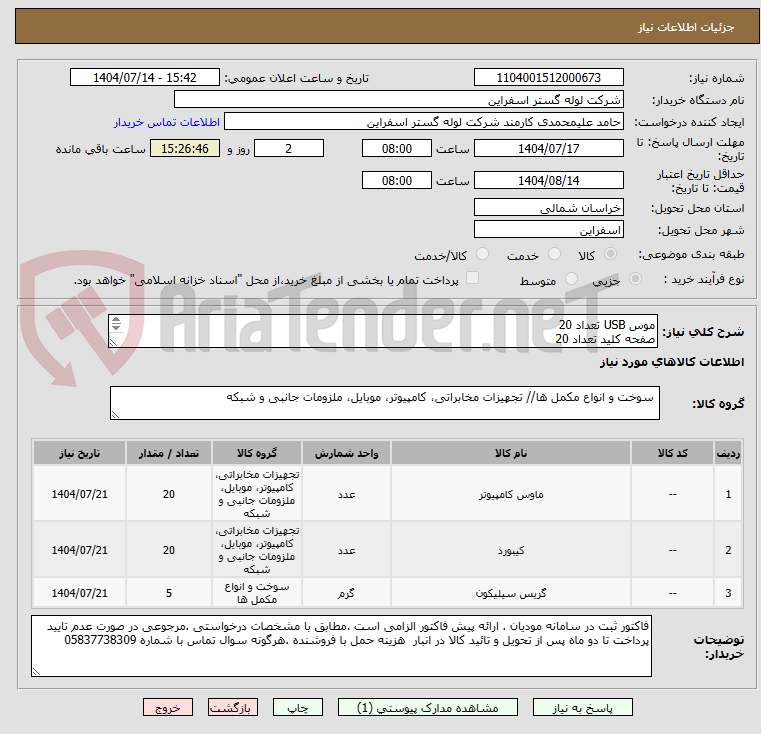
Task: Click the price validity date 1404/08/14
Action: [x=548, y=181]
